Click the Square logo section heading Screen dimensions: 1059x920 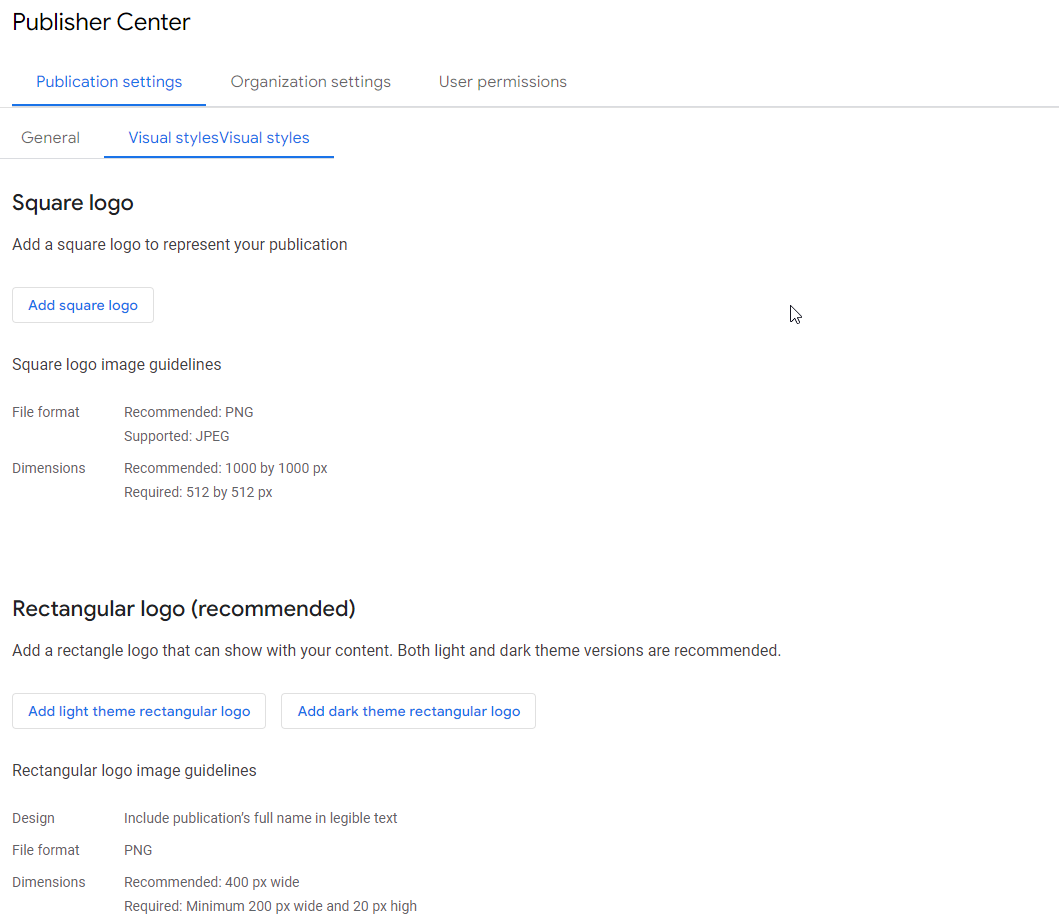pyautogui.click(x=72, y=203)
